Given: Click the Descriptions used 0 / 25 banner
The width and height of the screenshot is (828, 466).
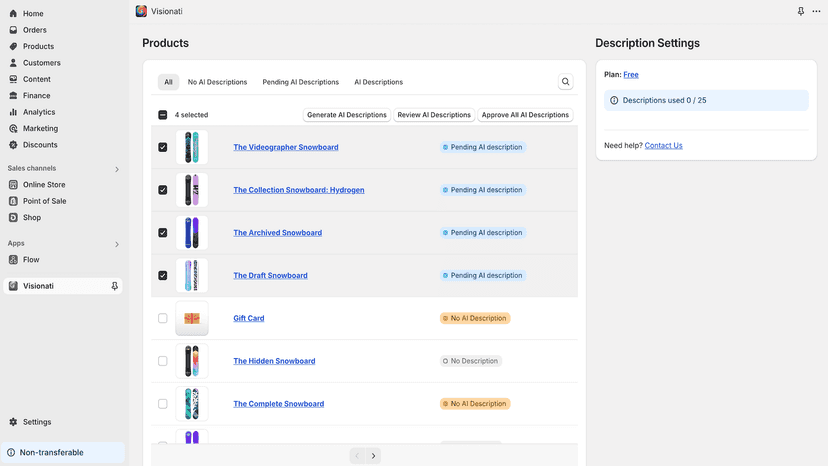Looking at the screenshot, I should point(706,100).
